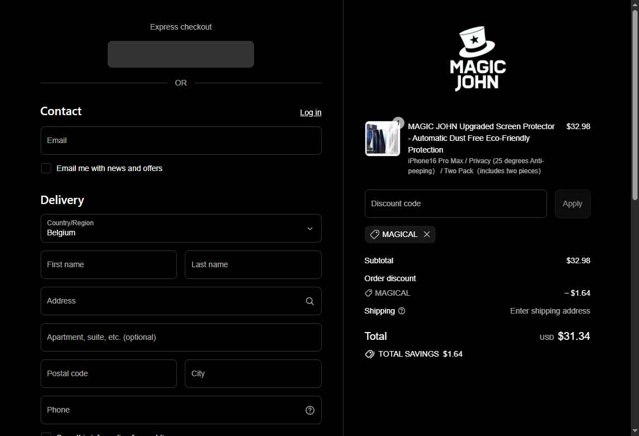Focus the Last name field
The height and width of the screenshot is (436, 639).
pos(253,264)
